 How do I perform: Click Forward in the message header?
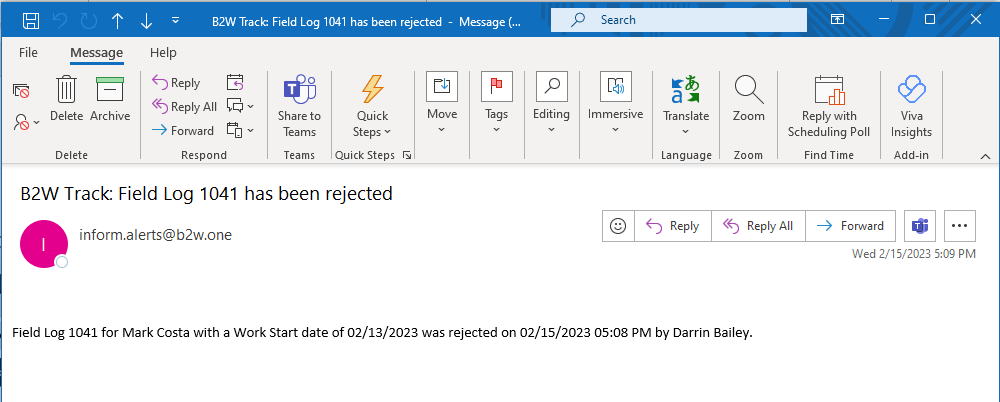(851, 226)
